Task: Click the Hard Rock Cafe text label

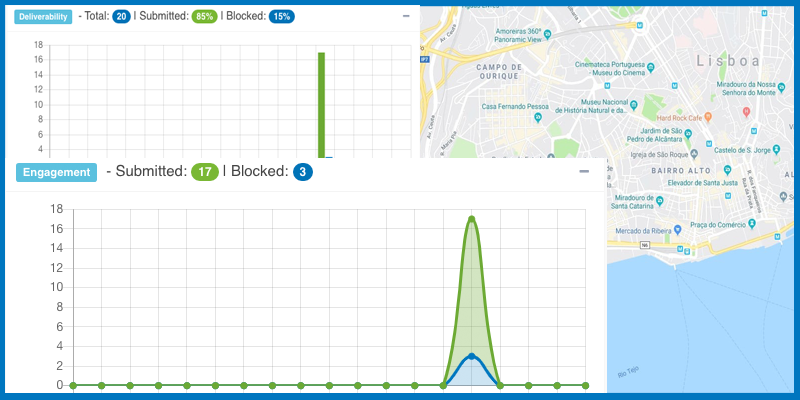Action: pos(680,118)
